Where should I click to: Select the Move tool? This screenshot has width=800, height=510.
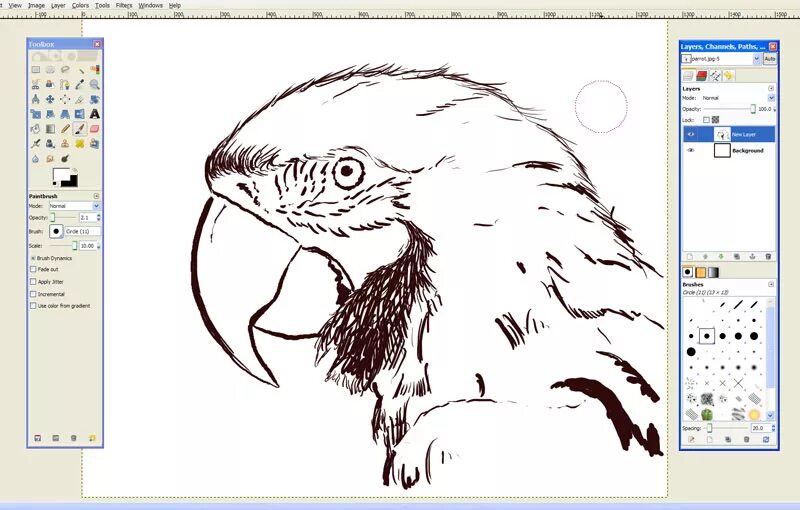pyautogui.click(x=50, y=99)
